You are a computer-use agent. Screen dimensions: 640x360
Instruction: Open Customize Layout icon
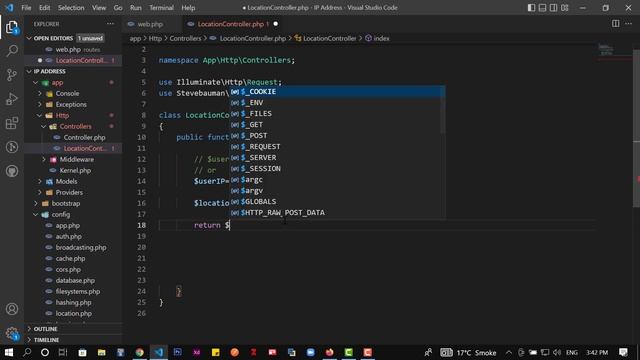564,8
